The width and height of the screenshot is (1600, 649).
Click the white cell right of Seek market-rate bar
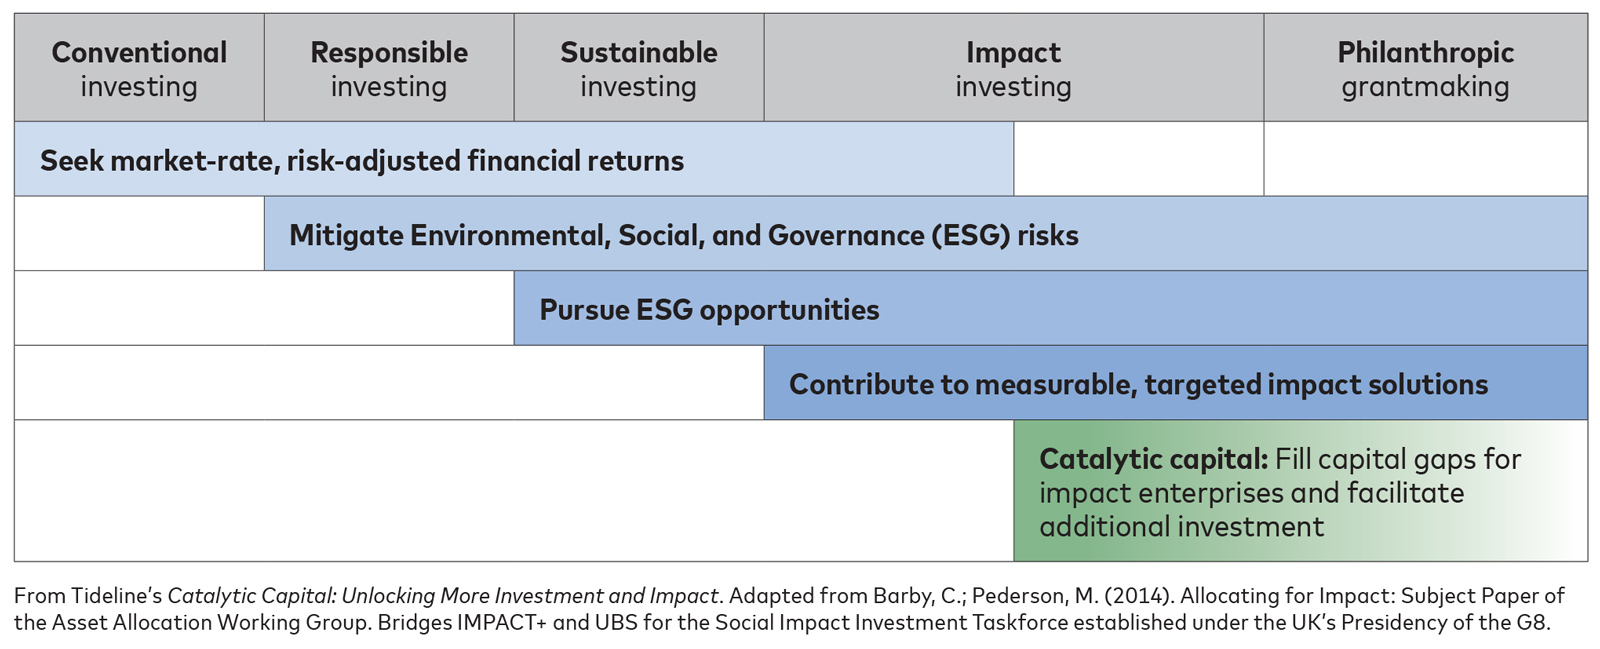[x=1138, y=159]
